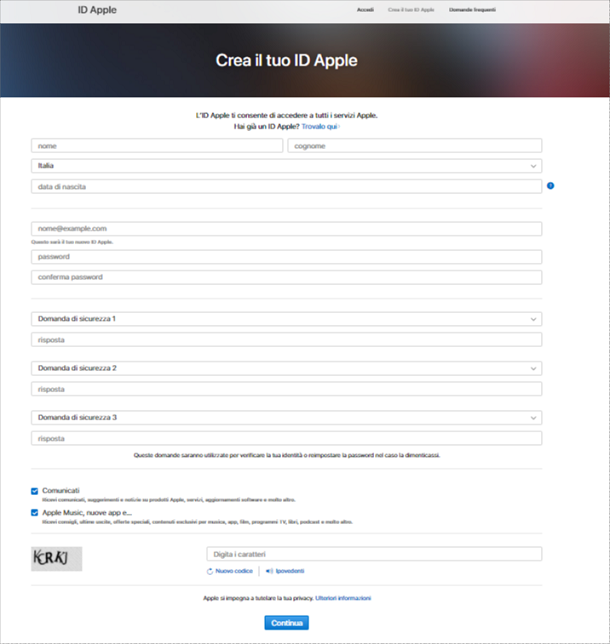Click the Digita i caratteri field
The width and height of the screenshot is (610, 644).
[374, 554]
